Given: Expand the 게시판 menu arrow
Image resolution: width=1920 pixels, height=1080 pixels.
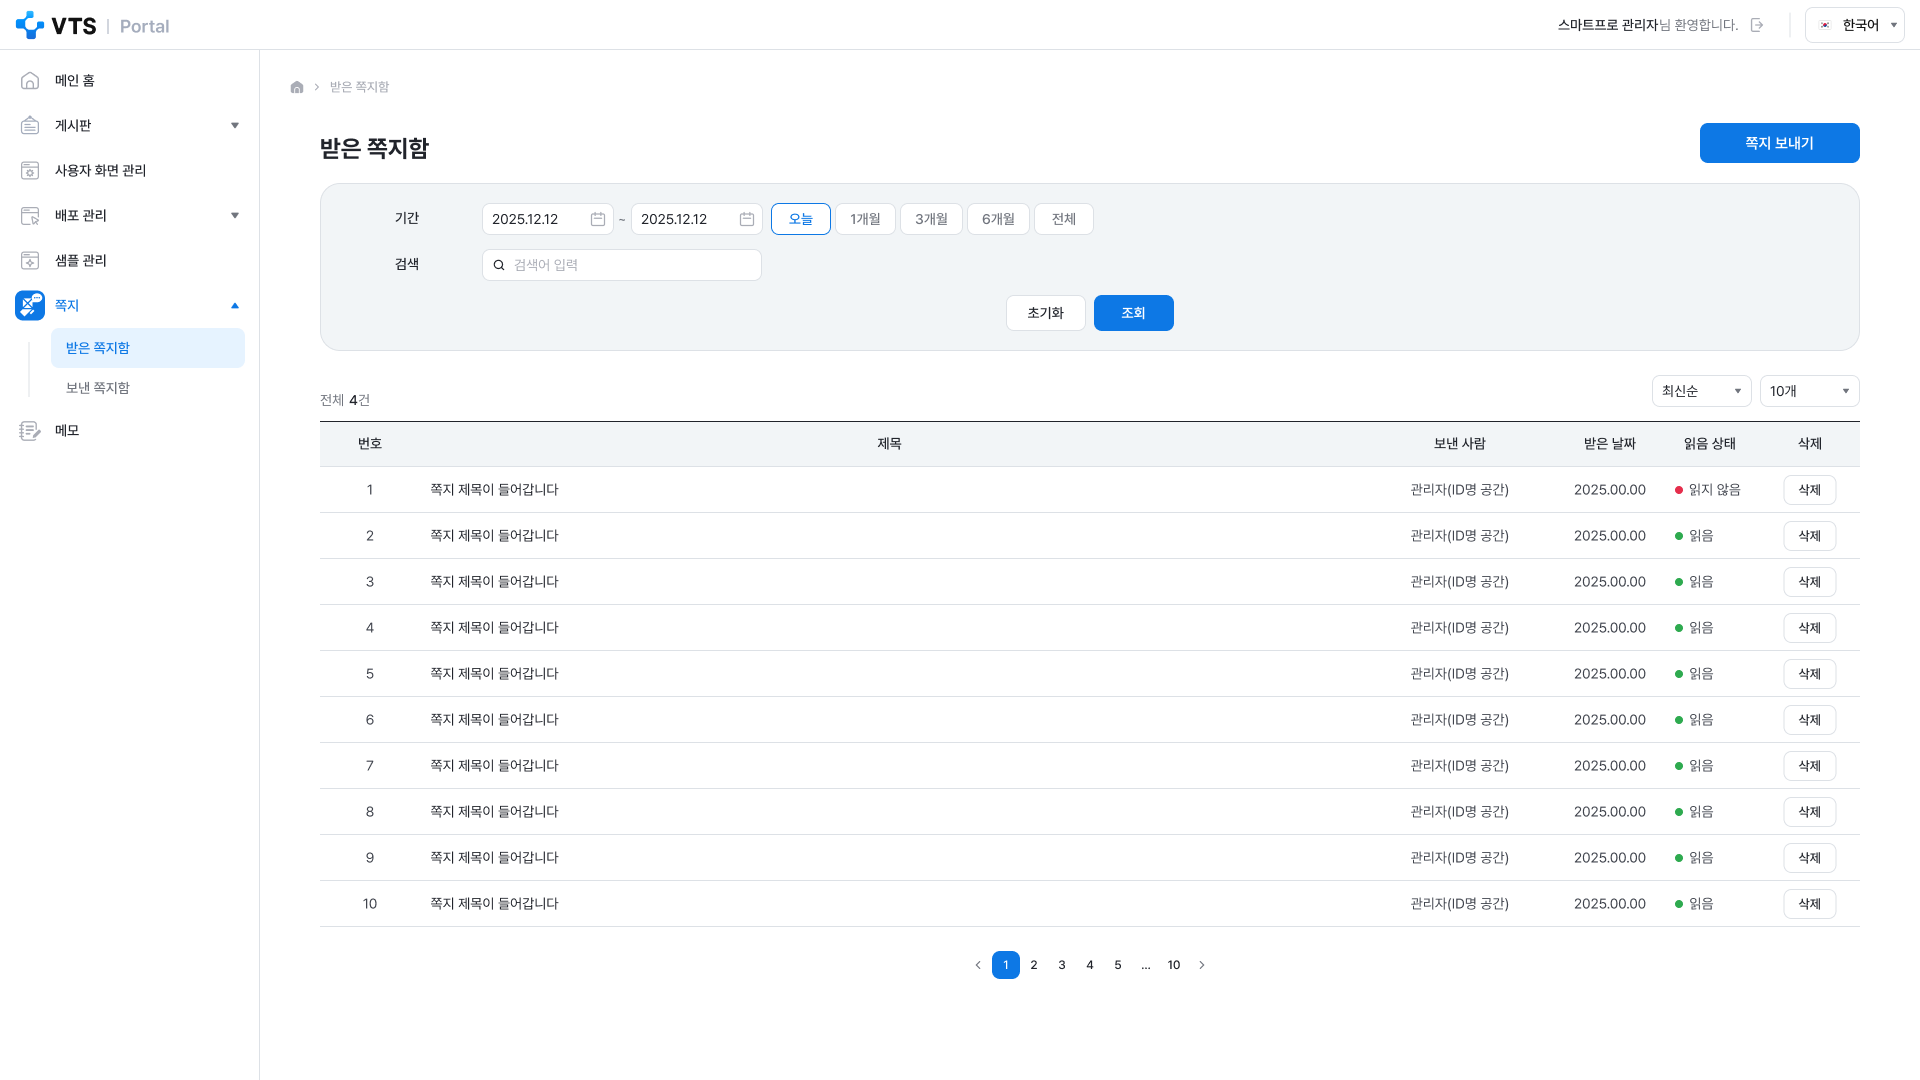Looking at the screenshot, I should [235, 125].
